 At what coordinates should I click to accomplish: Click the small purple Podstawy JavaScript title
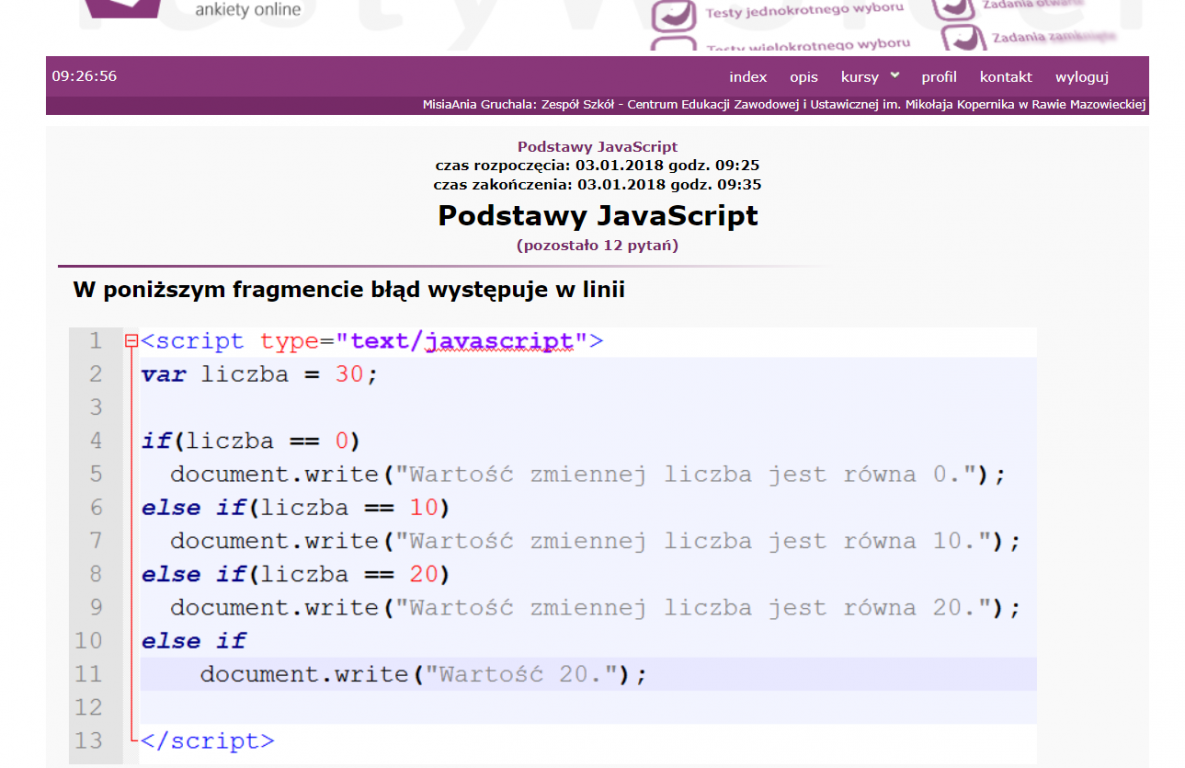tap(597, 147)
